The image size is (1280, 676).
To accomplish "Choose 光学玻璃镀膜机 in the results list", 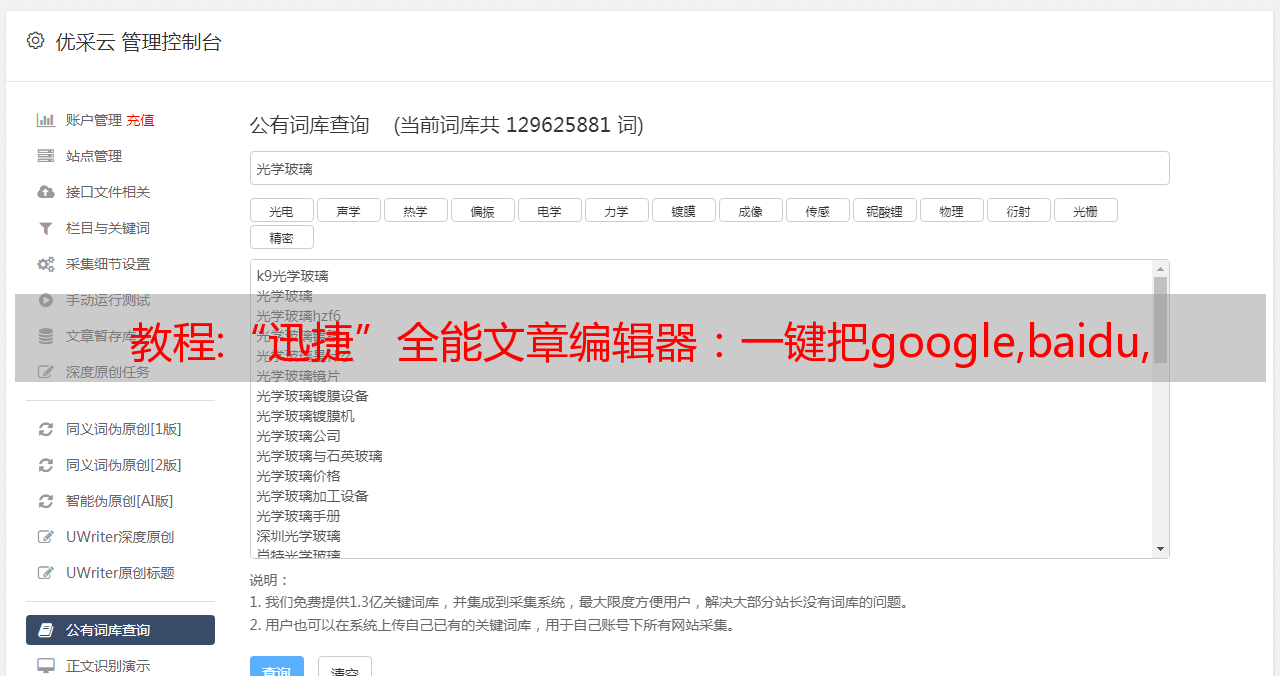I will point(305,416).
